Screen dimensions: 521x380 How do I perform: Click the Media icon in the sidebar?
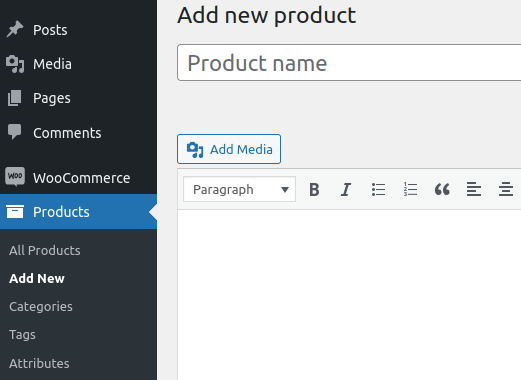(15, 64)
